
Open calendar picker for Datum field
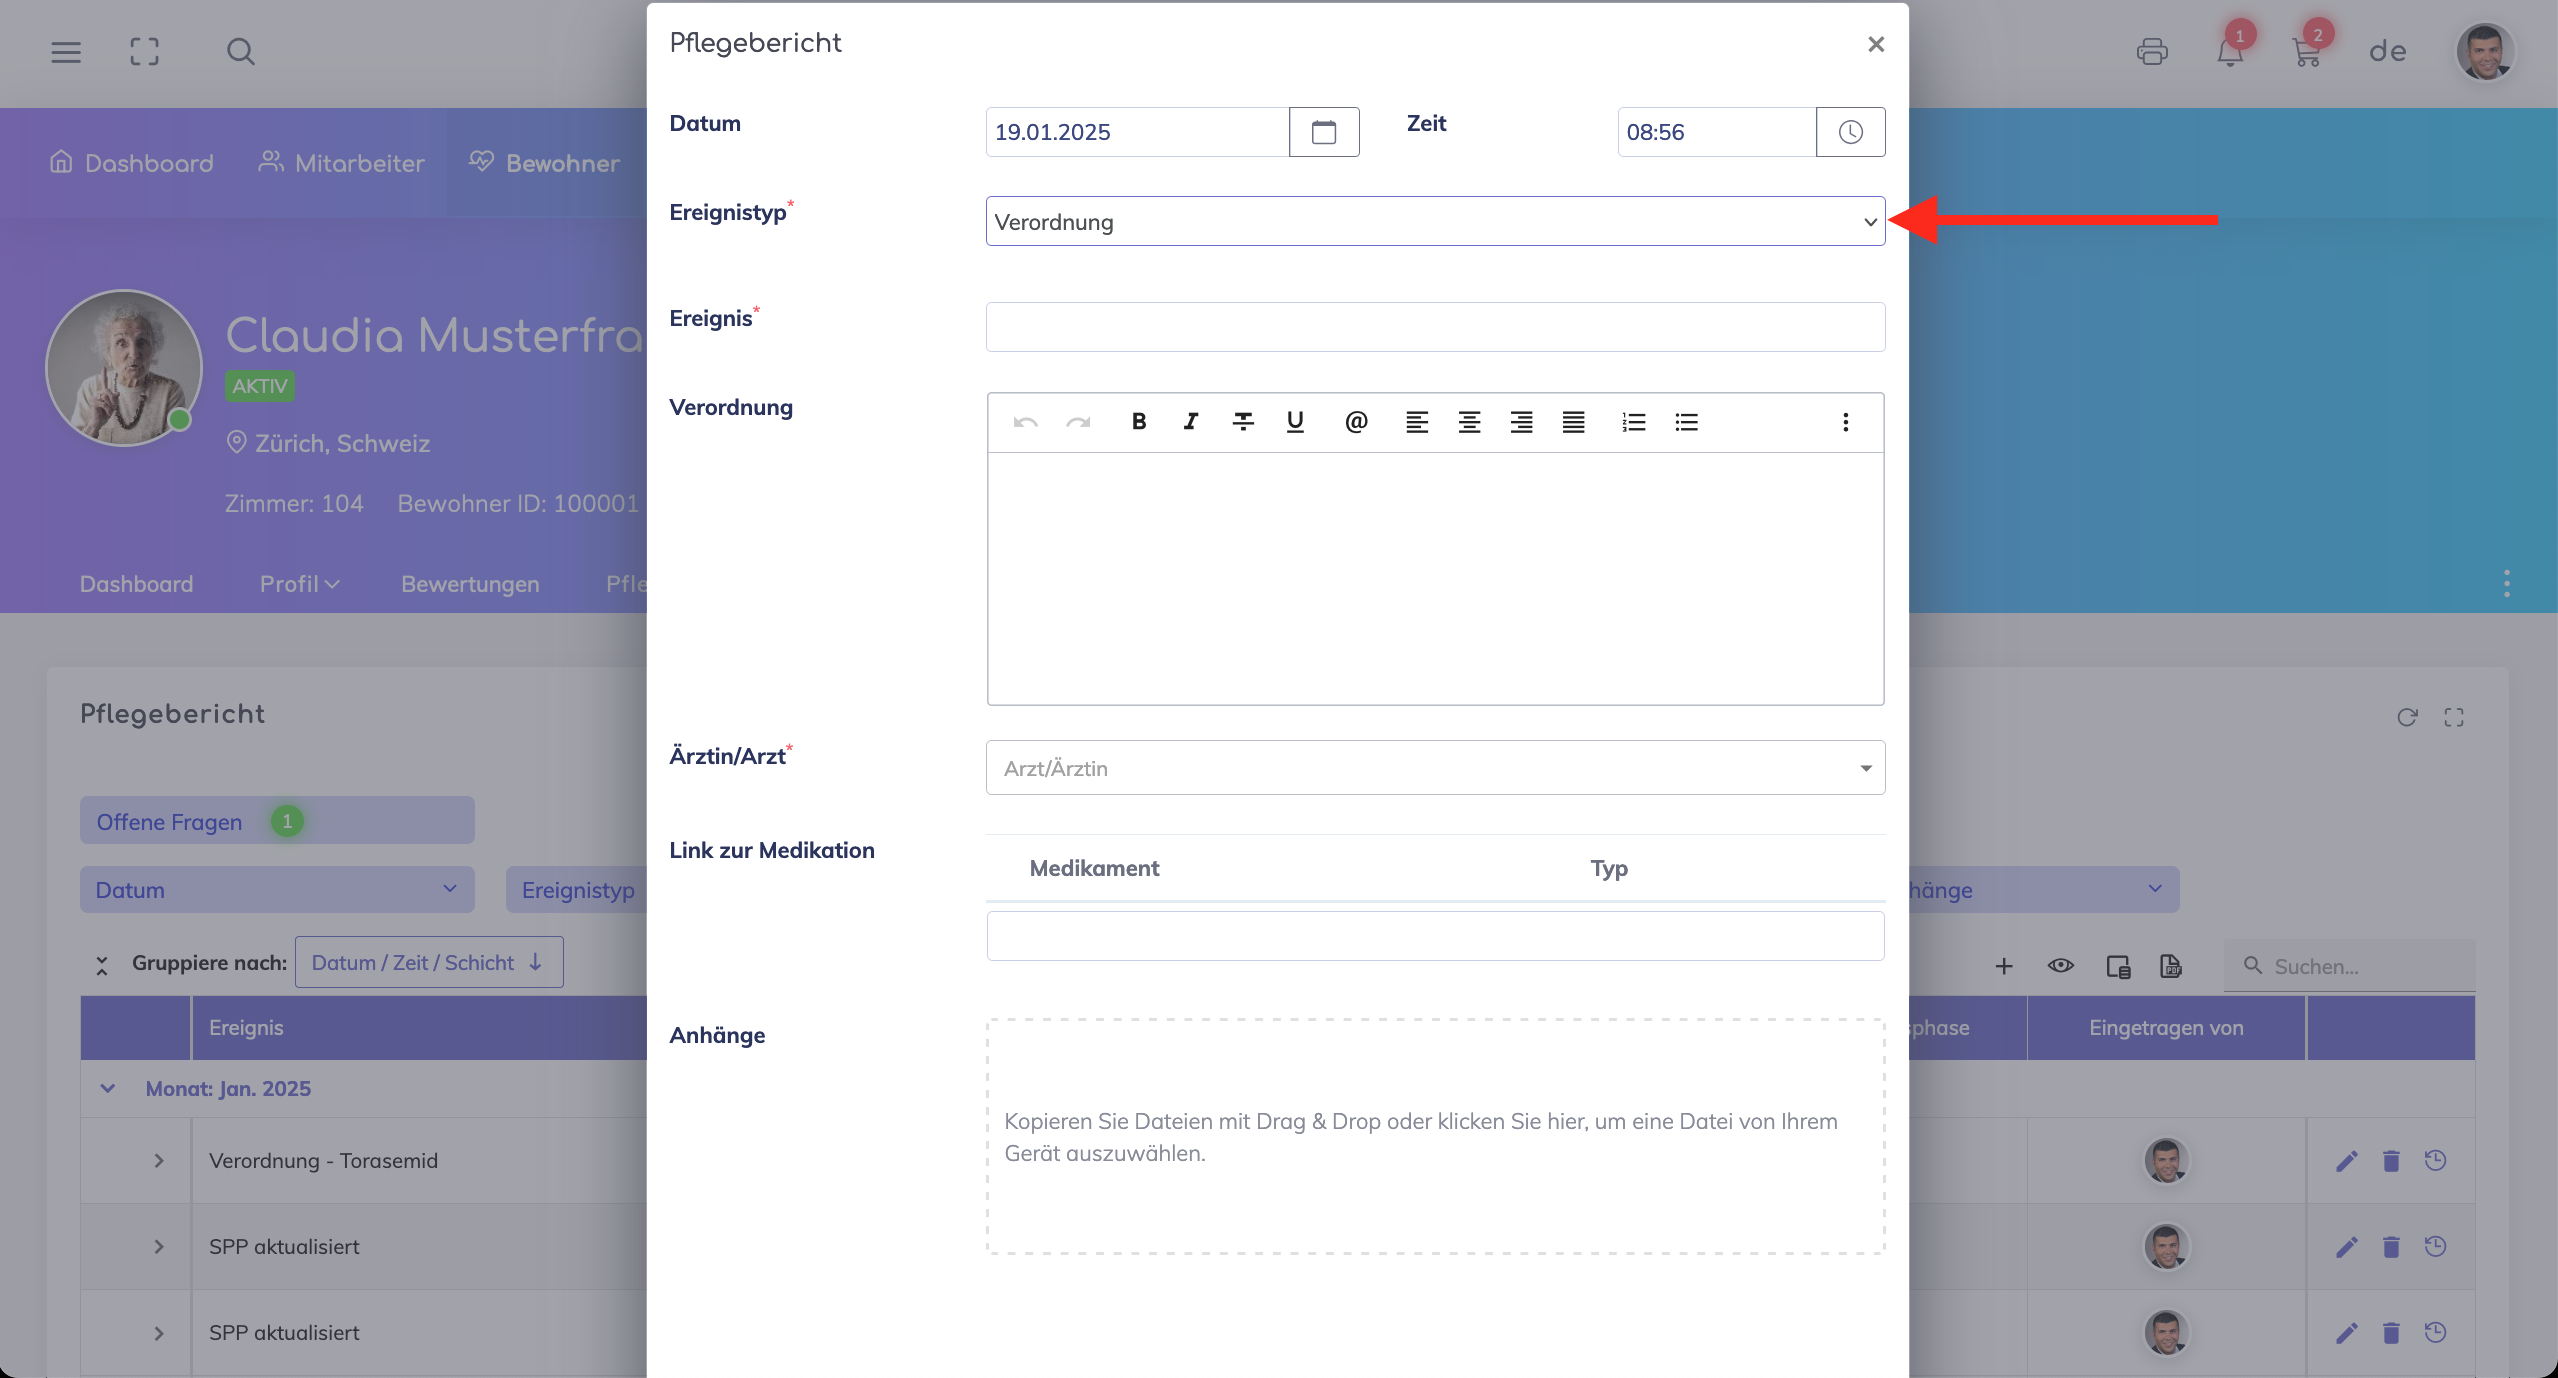click(x=1324, y=132)
